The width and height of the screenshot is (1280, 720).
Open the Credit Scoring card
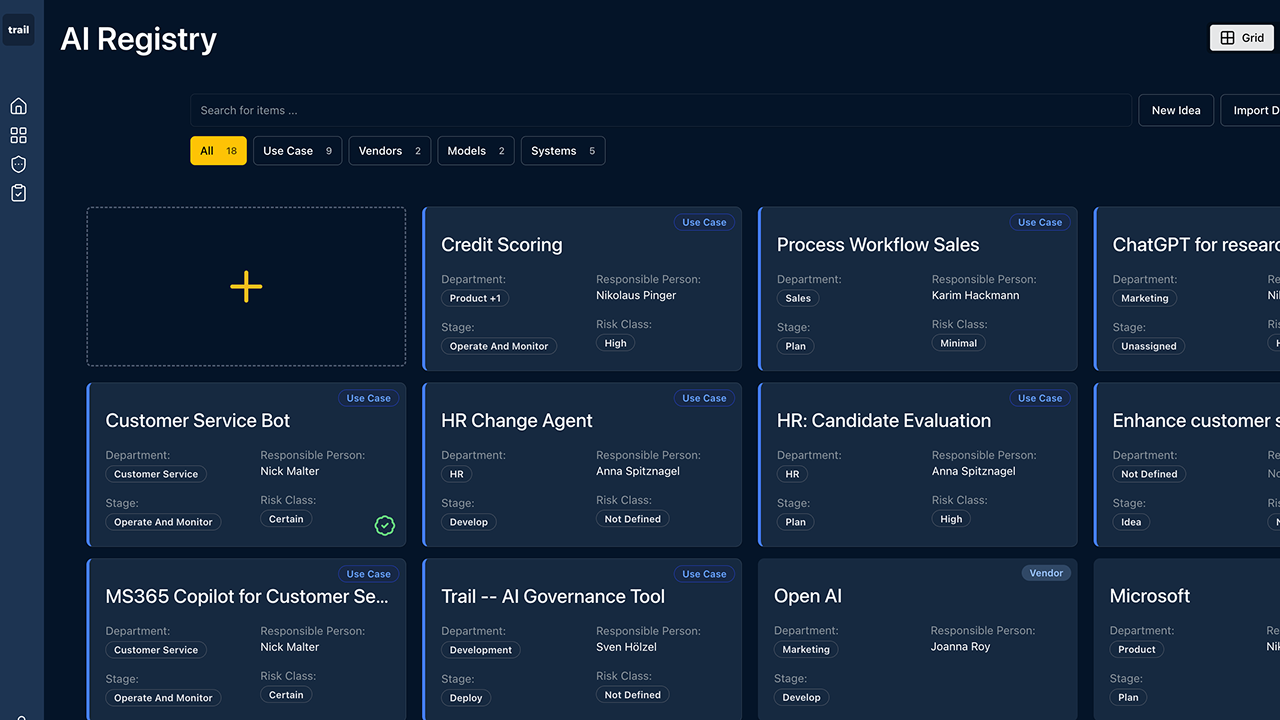tap(582, 289)
